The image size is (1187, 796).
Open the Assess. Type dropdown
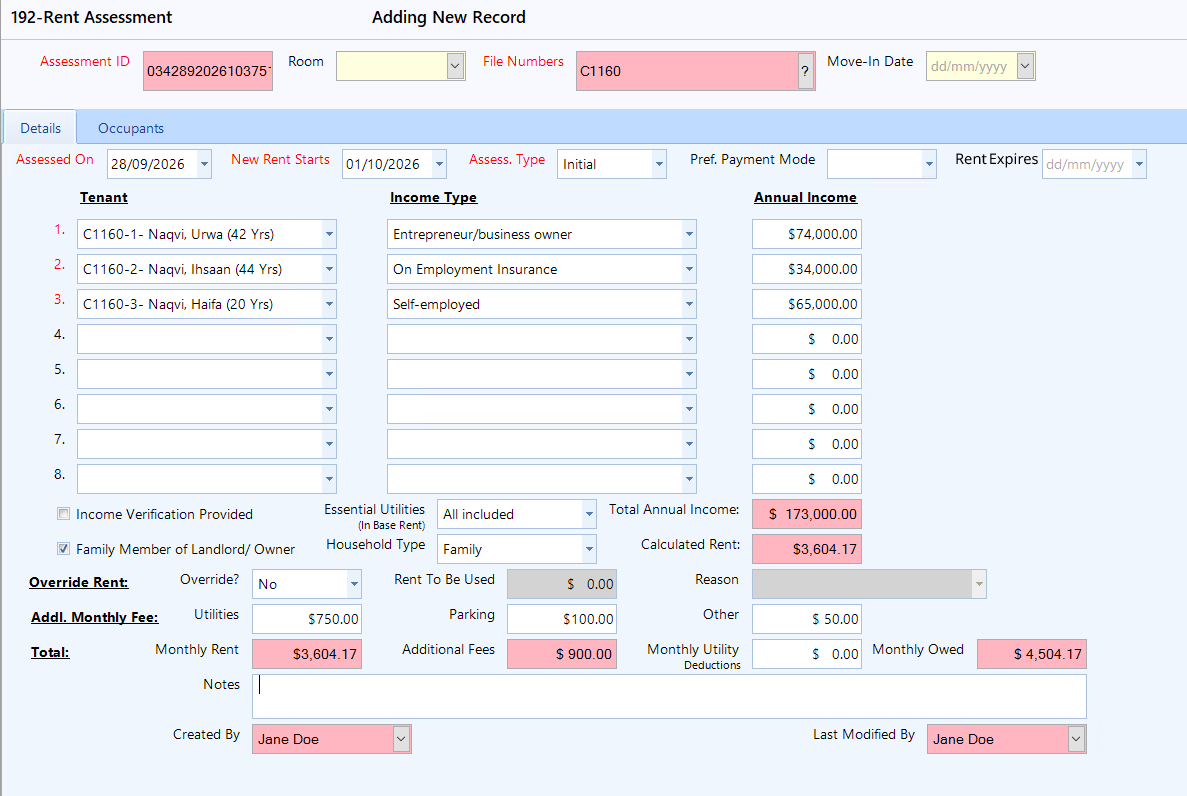point(659,164)
